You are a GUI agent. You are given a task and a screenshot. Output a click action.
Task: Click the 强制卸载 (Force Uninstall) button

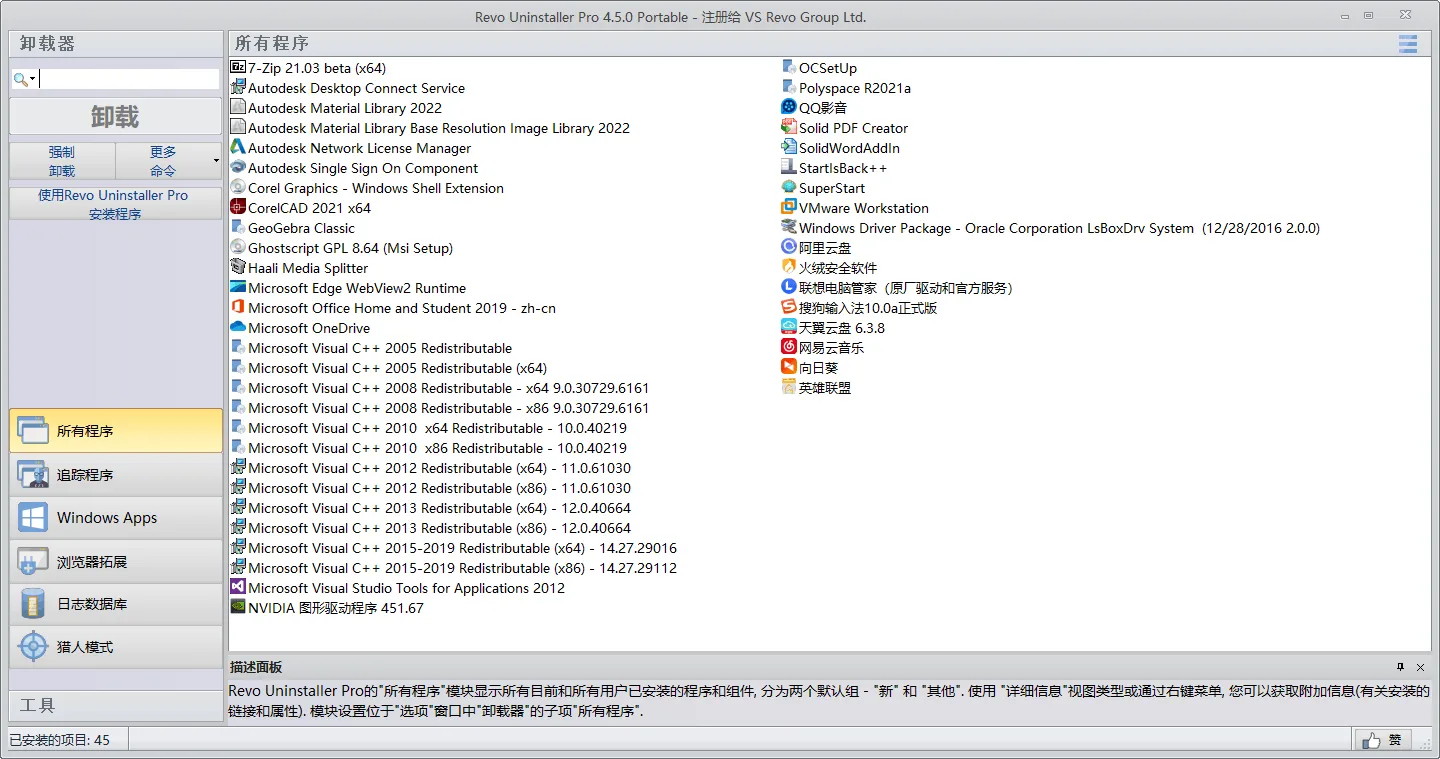[62, 160]
